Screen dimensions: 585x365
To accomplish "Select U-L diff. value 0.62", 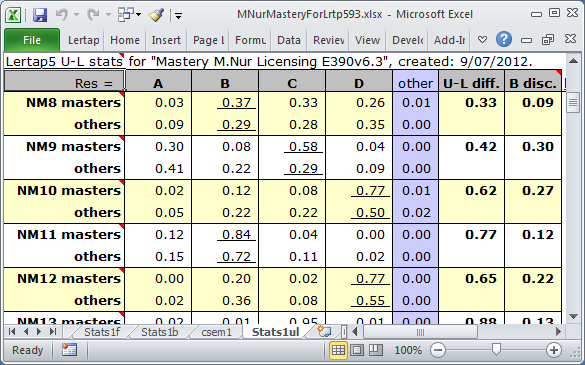I will pos(471,191).
